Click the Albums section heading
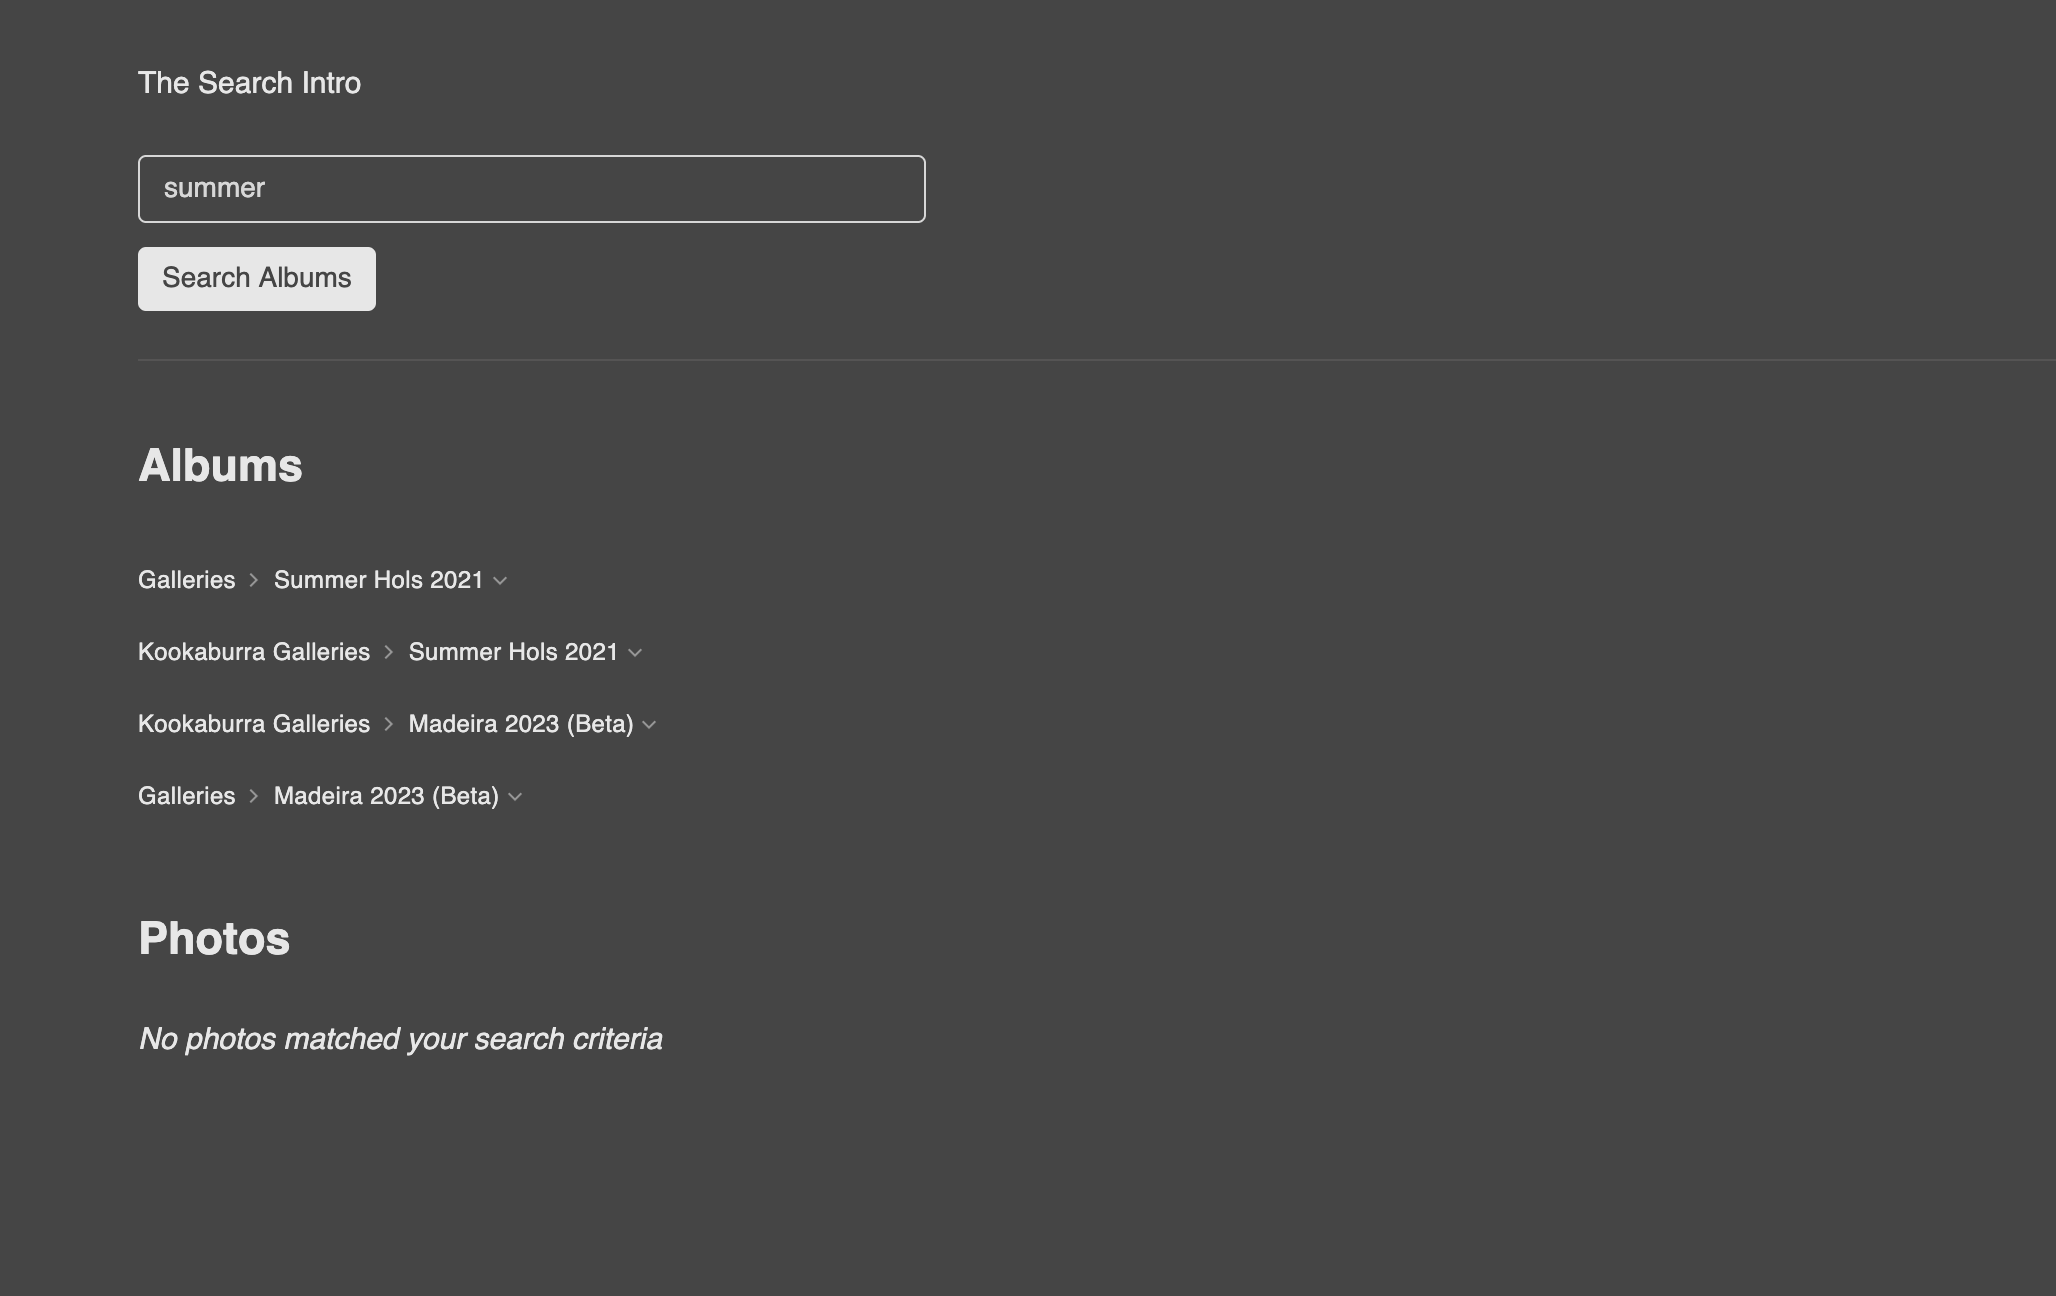 tap(220, 466)
